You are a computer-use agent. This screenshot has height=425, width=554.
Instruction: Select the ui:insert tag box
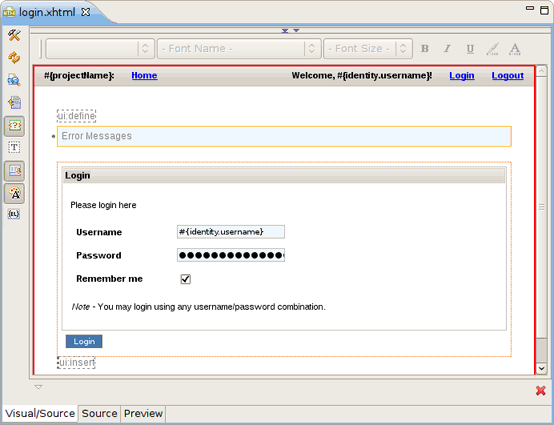(76, 363)
